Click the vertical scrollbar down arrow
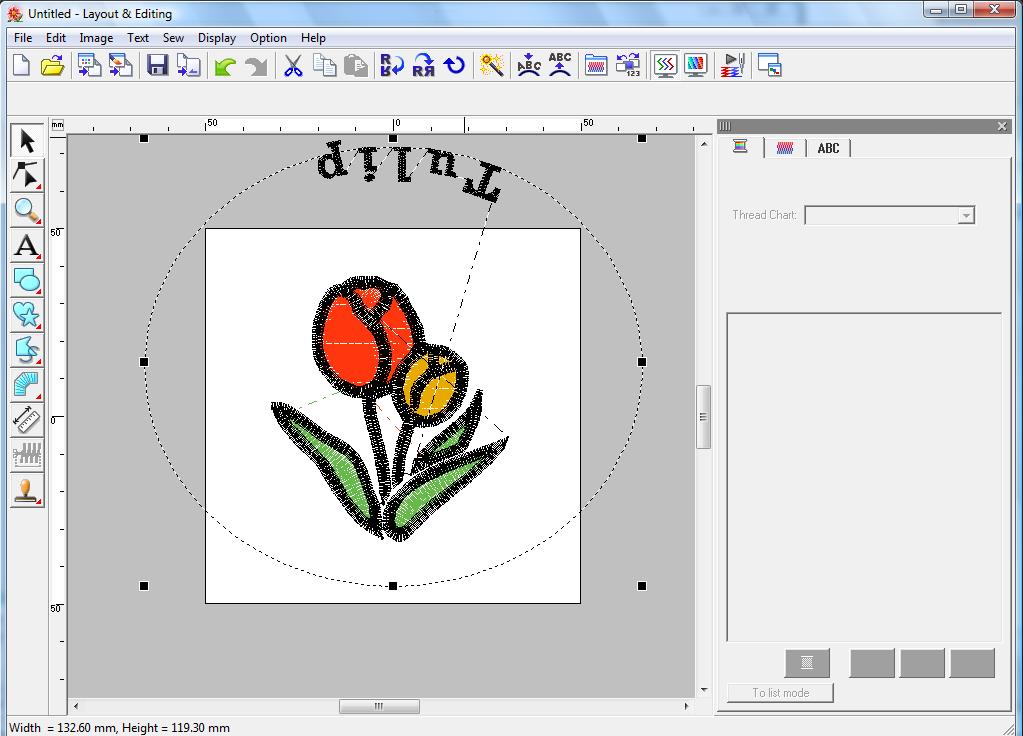The width and height of the screenshot is (1023, 736). [x=703, y=690]
